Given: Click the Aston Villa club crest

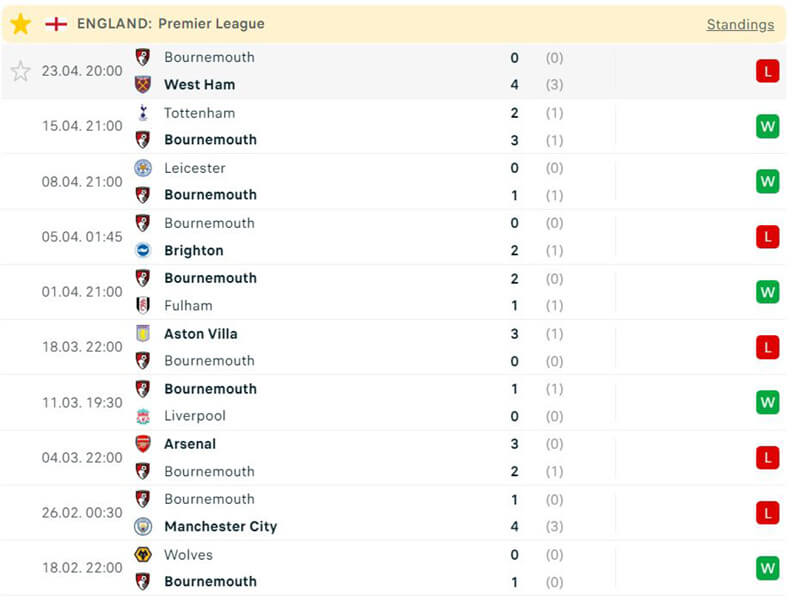Looking at the screenshot, I should pyautogui.click(x=143, y=333).
